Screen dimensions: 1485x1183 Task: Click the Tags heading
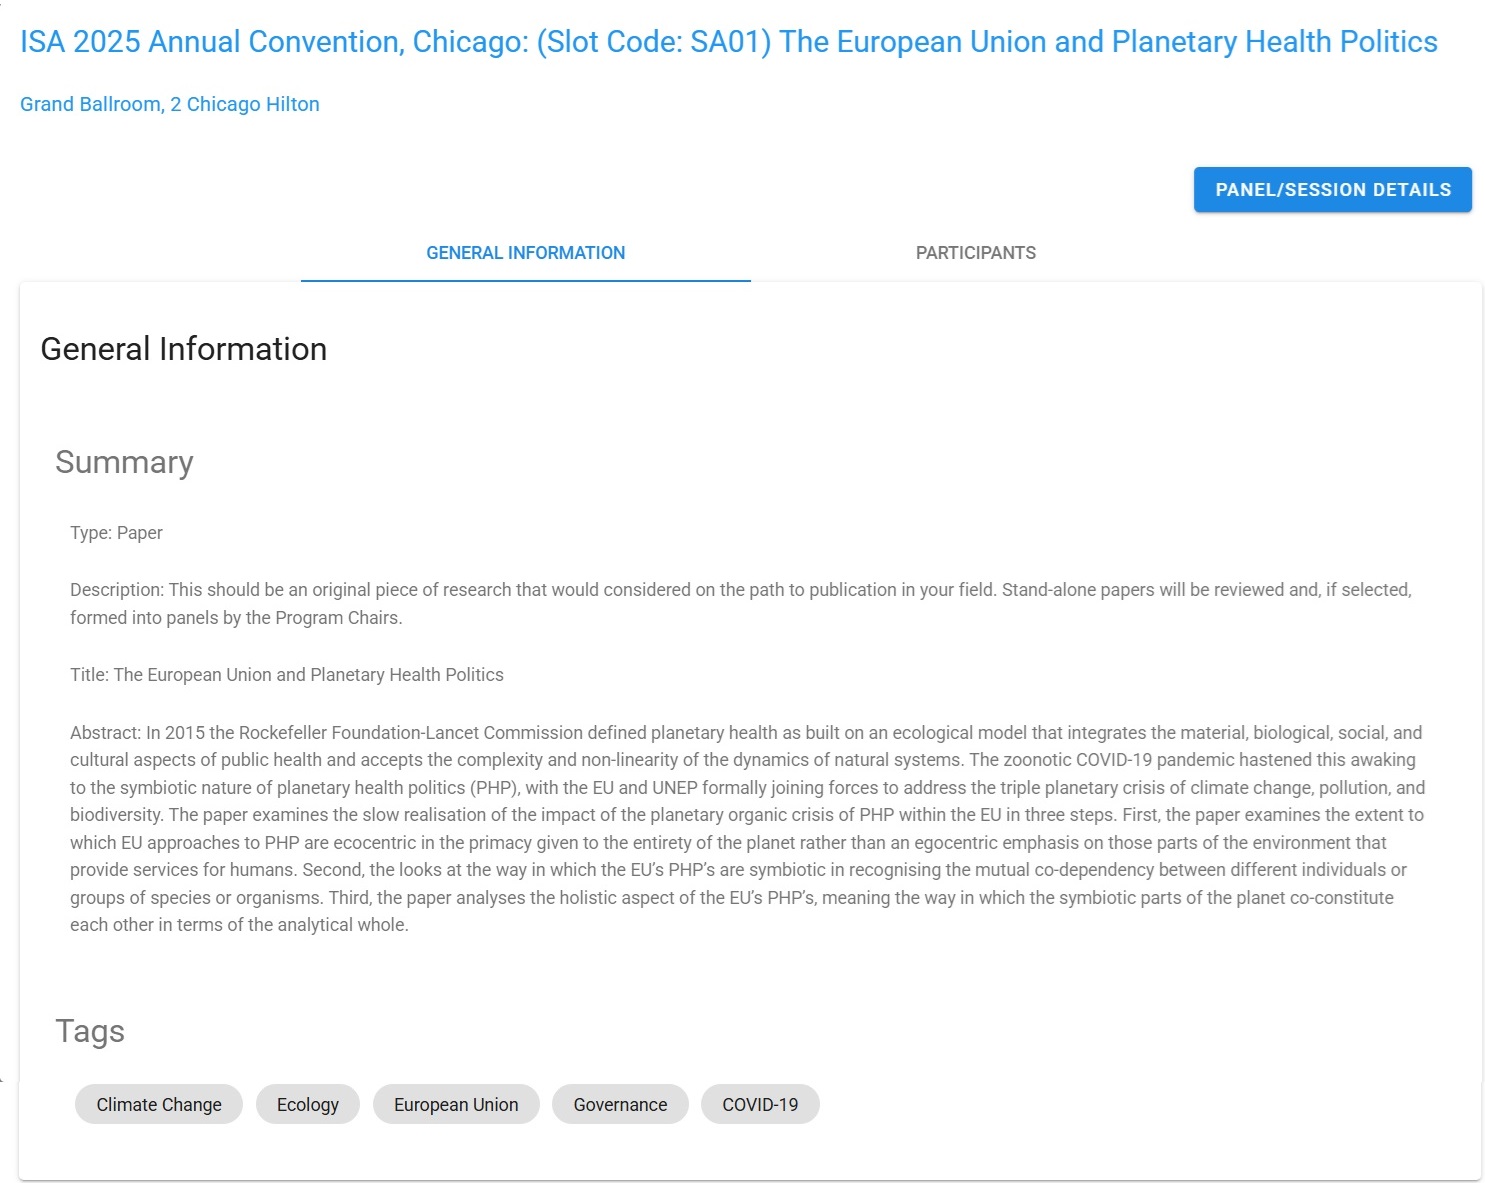point(90,1031)
